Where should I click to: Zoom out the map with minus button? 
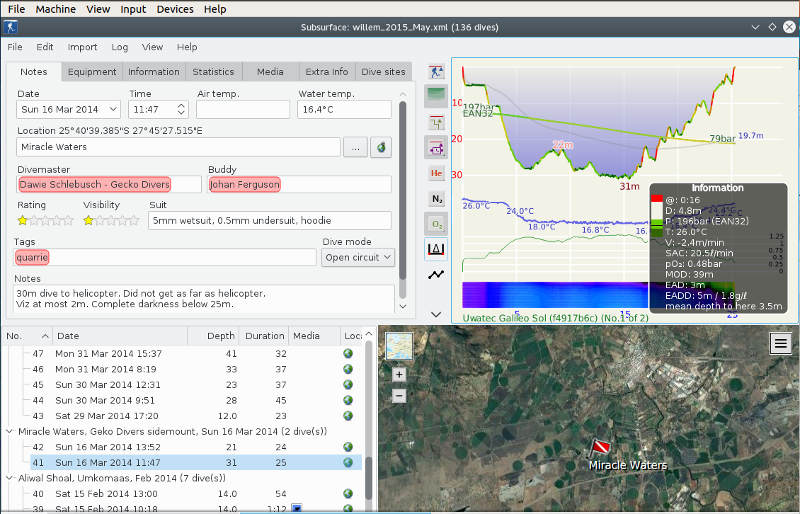point(399,395)
